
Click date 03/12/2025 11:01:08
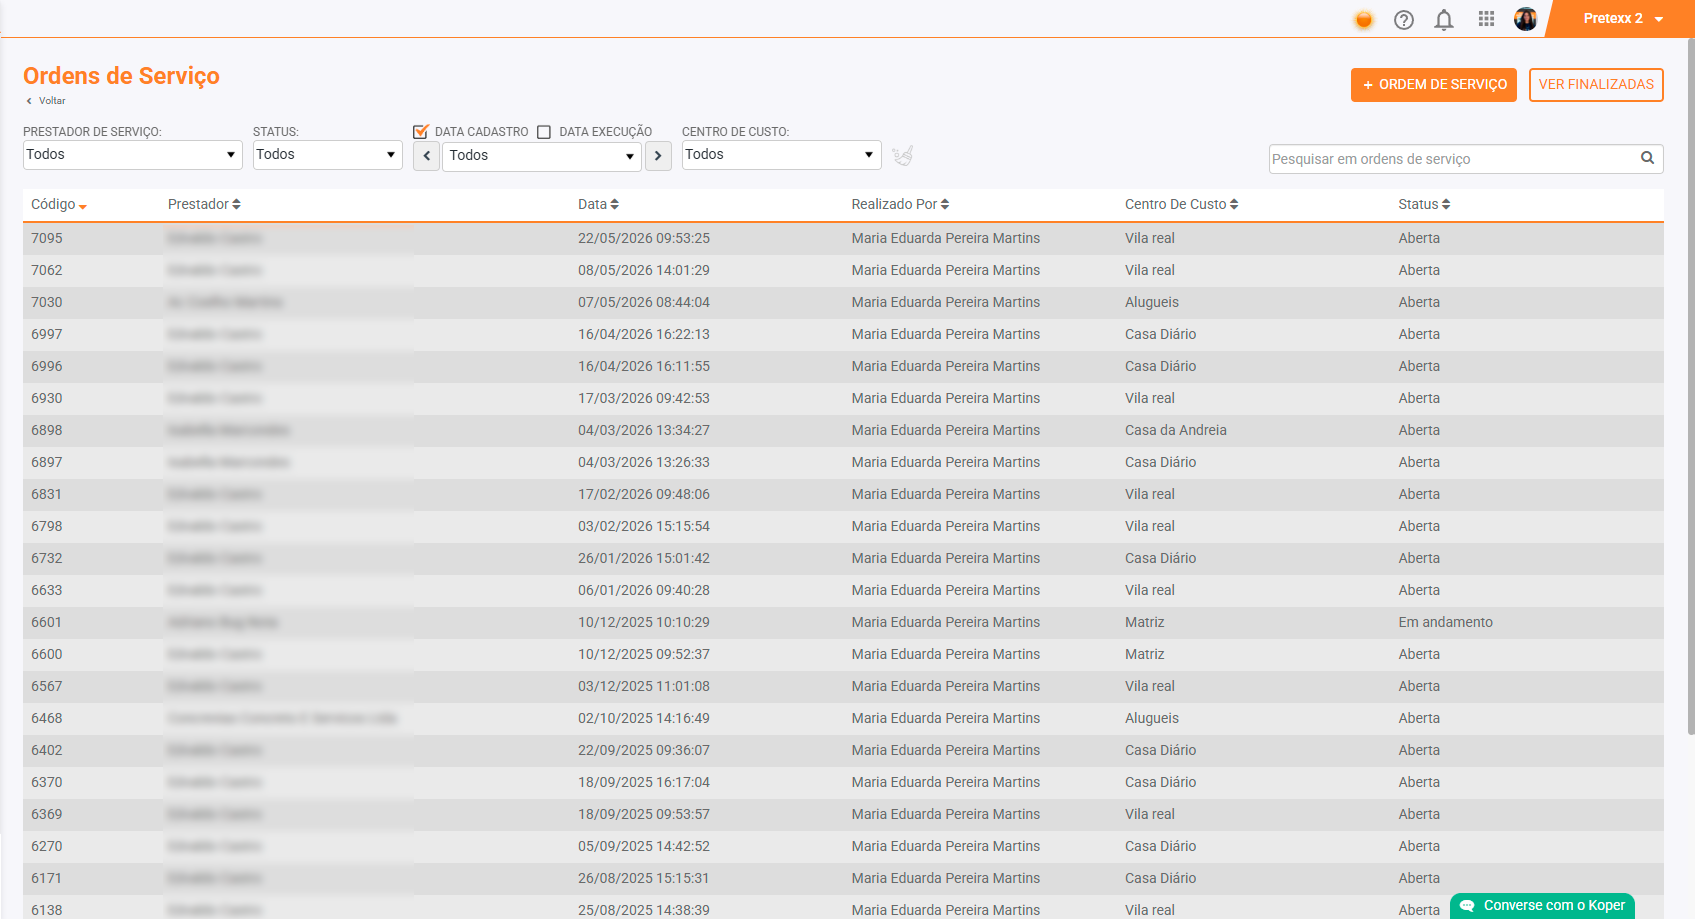coord(644,686)
